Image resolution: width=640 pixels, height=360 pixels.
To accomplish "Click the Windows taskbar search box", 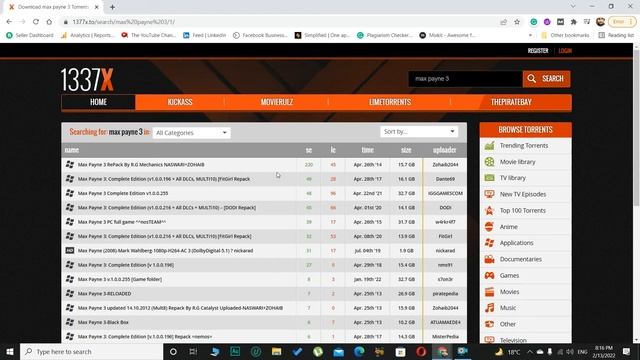I will 91,351.
